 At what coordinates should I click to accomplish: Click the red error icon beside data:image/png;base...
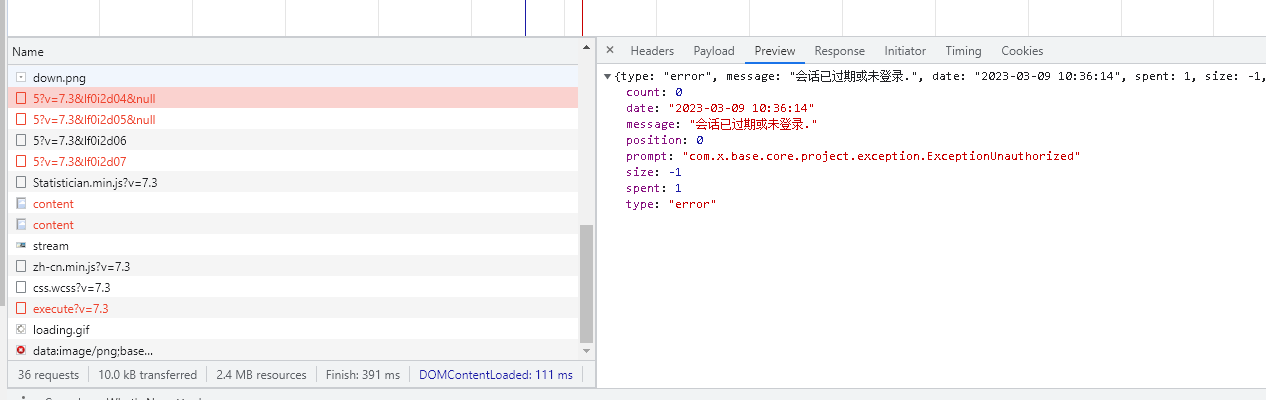[21, 350]
